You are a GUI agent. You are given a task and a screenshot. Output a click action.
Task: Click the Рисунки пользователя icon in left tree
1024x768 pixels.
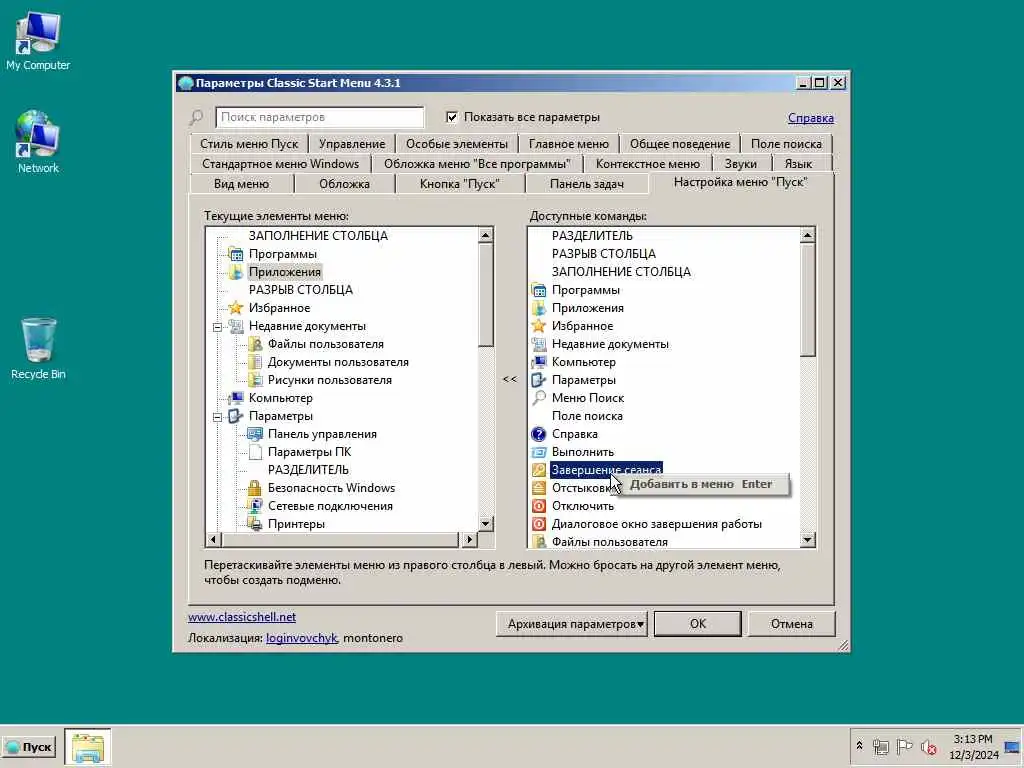(255, 380)
